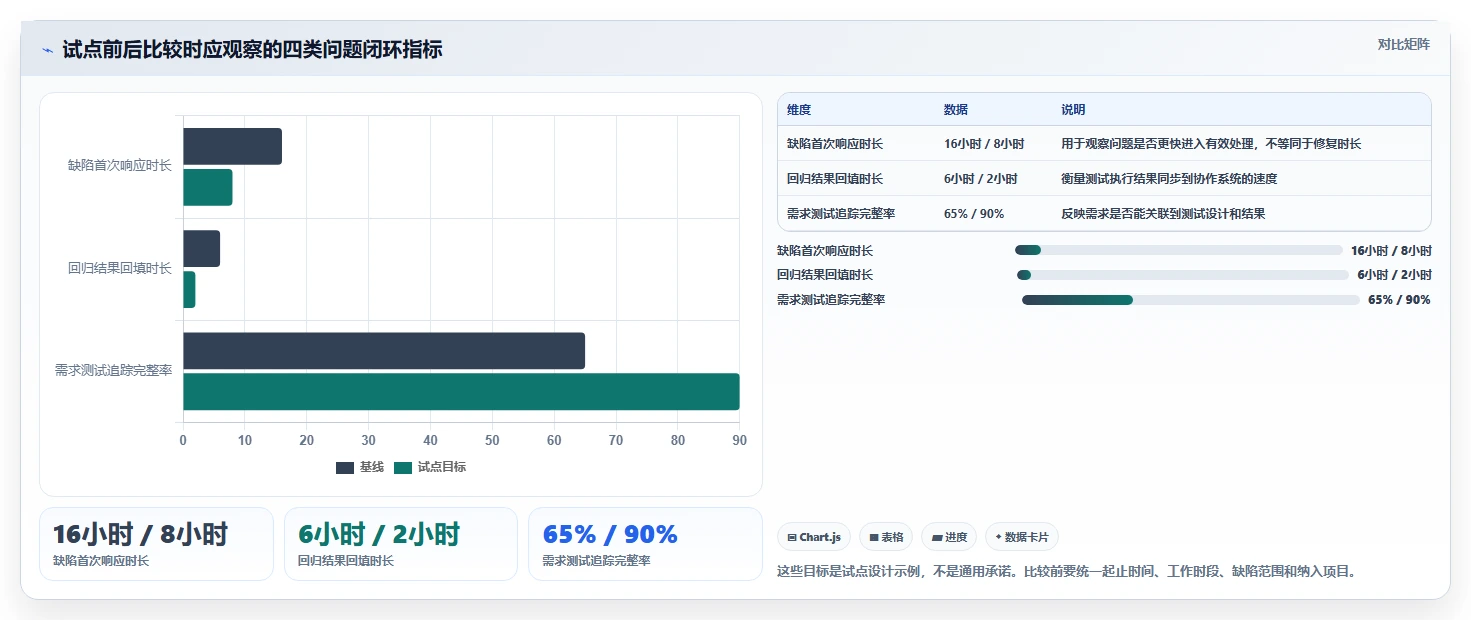Click the progress value 16小时 / 8小时

click(x=1391, y=251)
